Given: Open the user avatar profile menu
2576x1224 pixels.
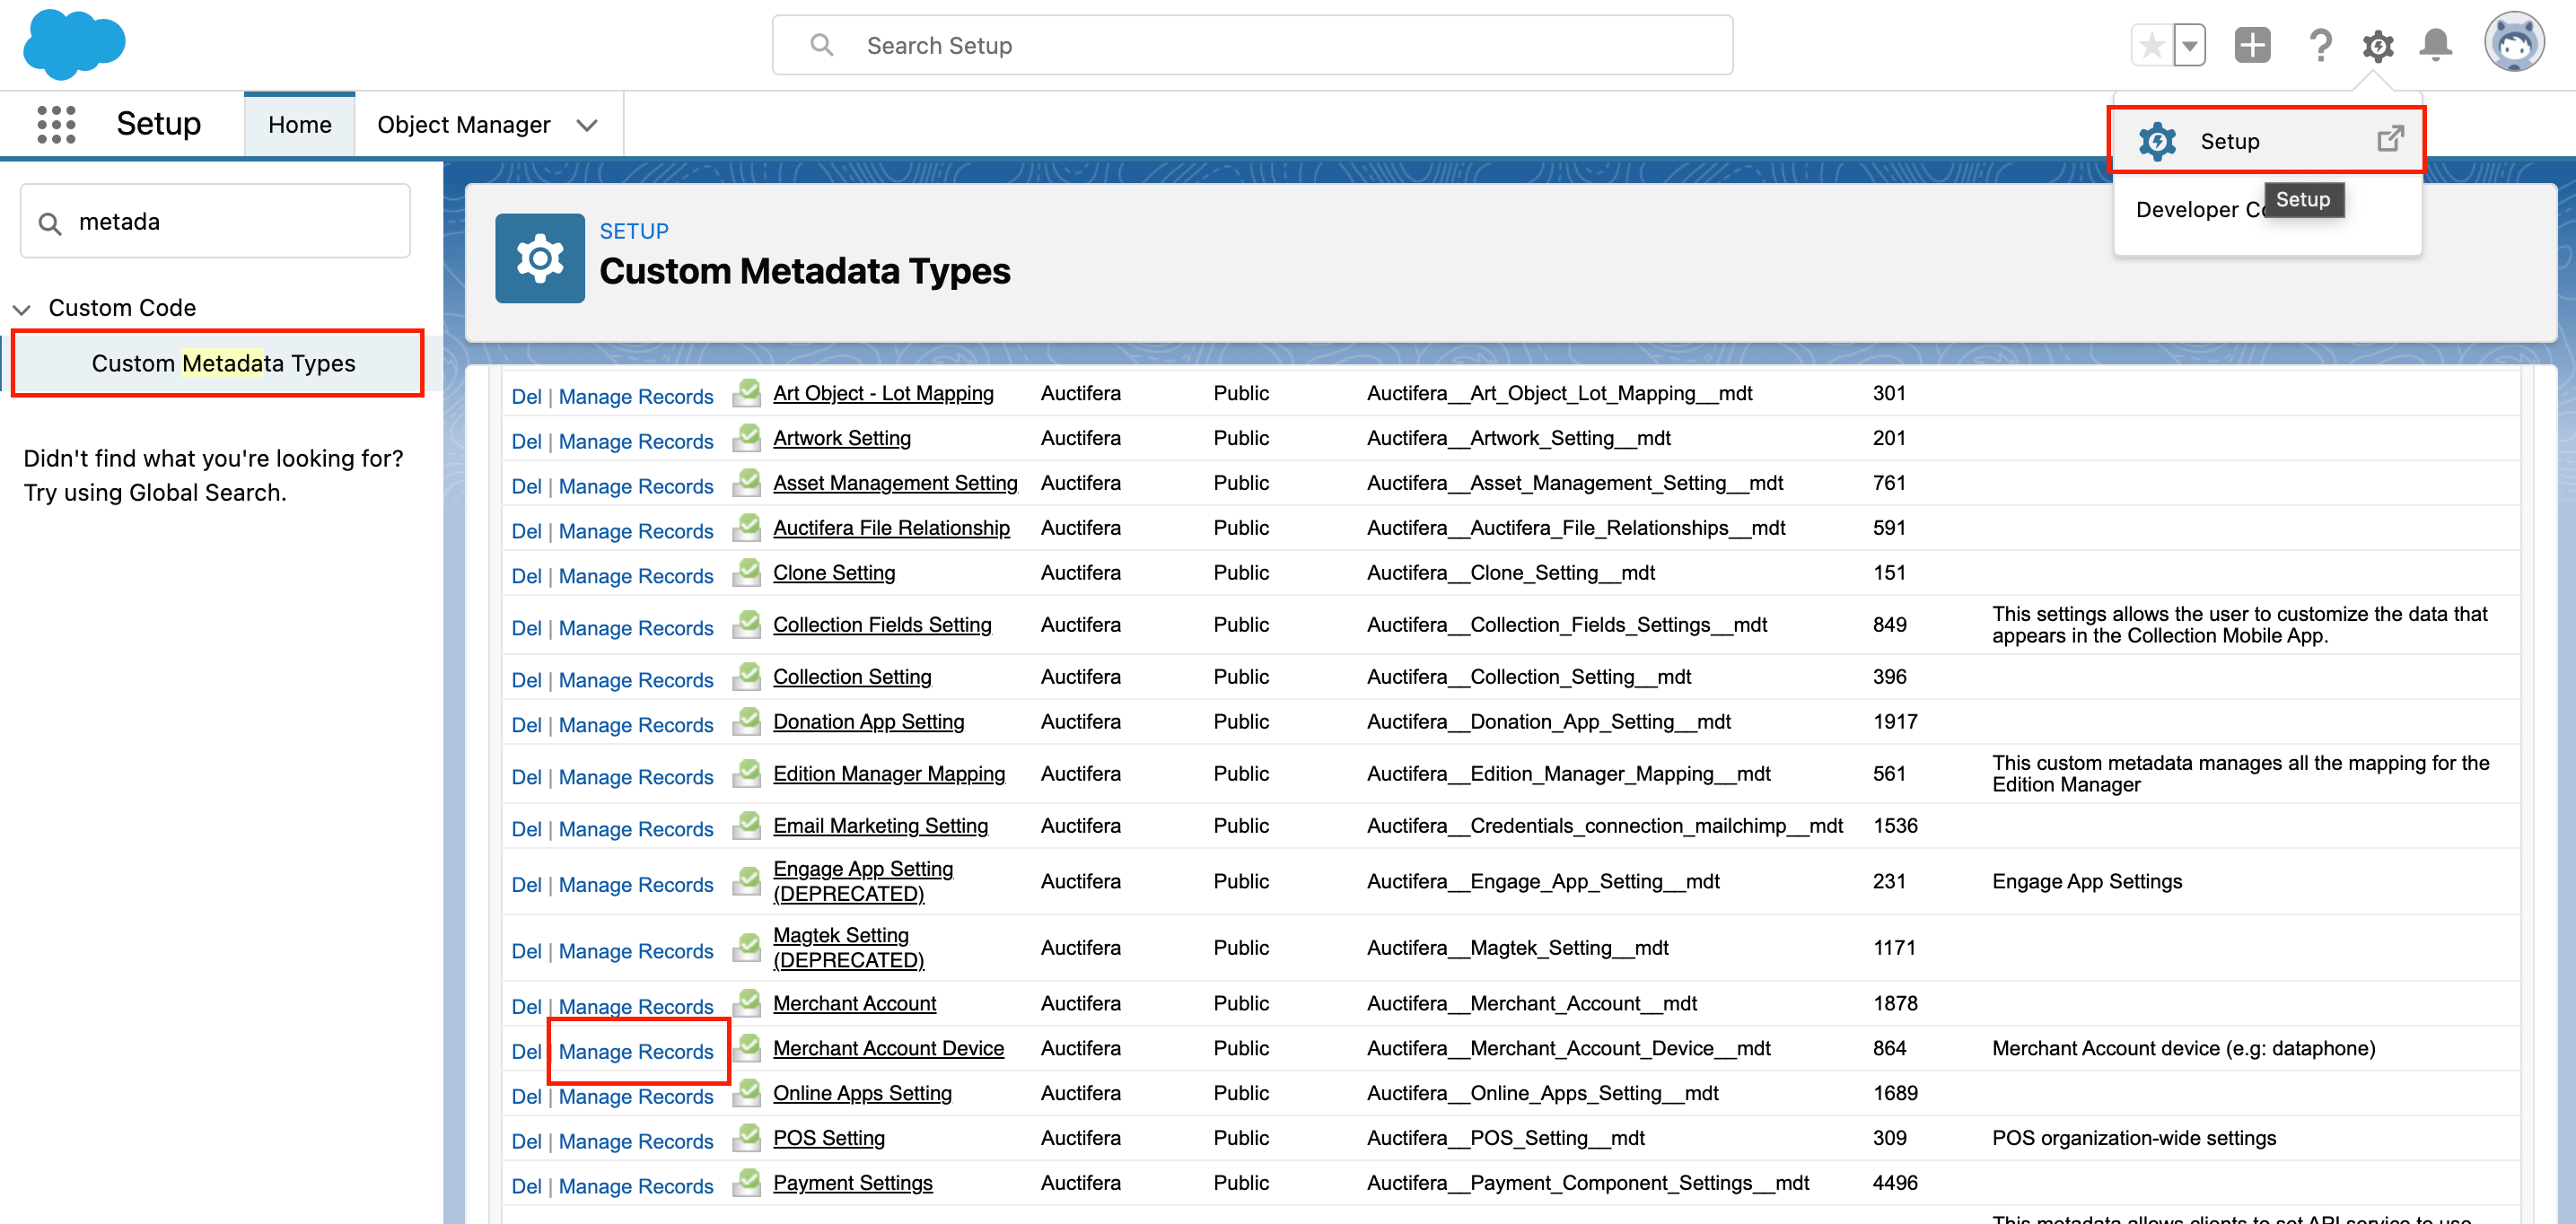Looking at the screenshot, I should coord(2513,44).
